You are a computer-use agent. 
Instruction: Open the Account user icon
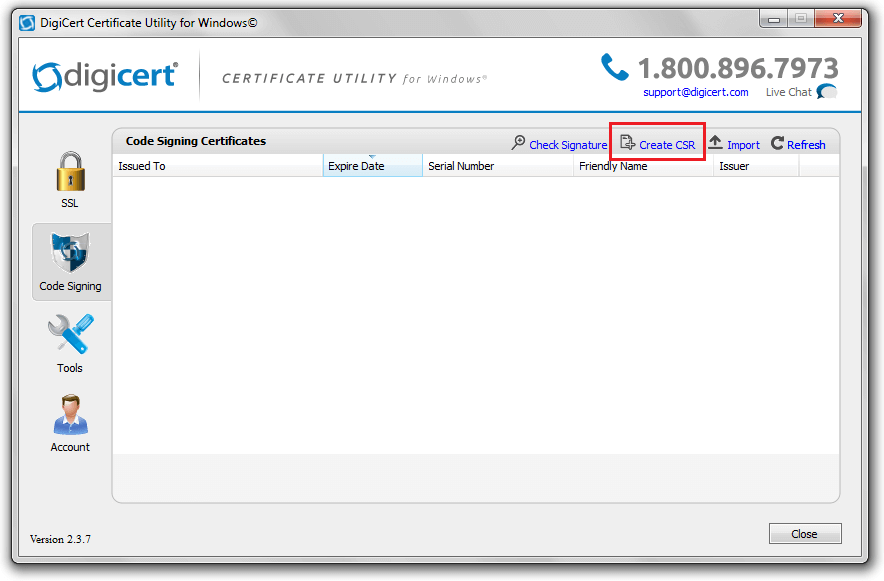pyautogui.click(x=70, y=414)
